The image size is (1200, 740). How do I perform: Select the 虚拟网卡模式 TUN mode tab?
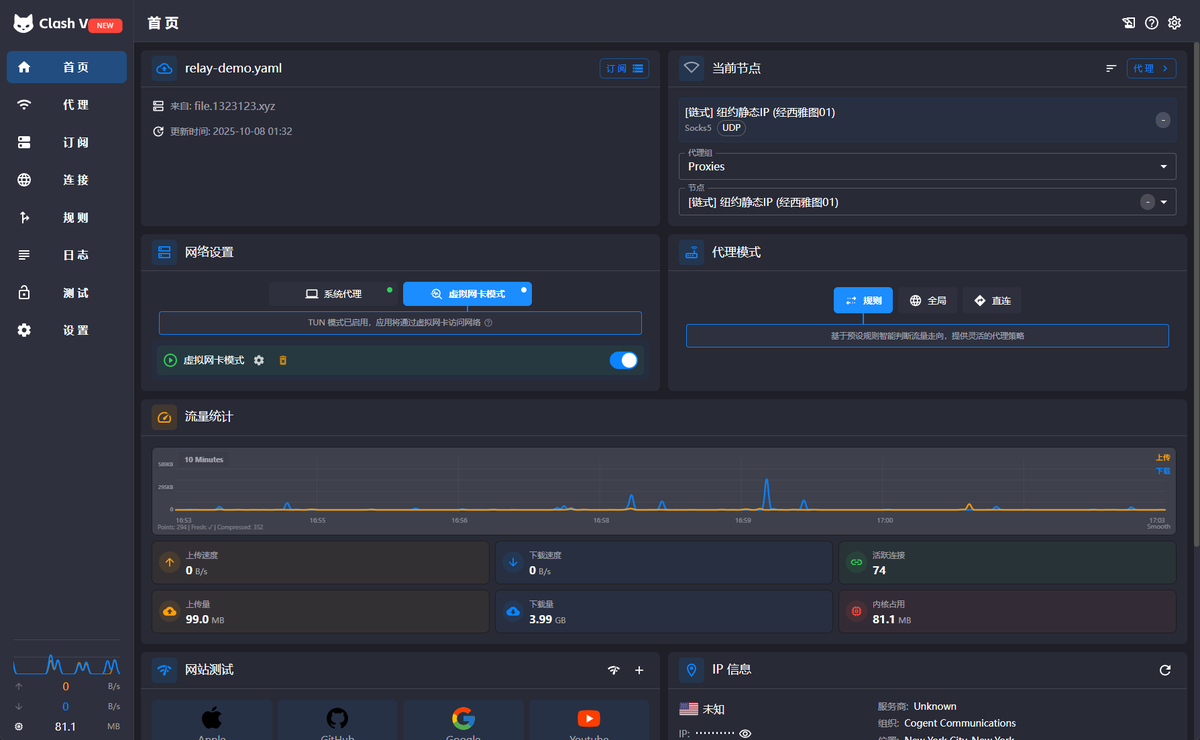pos(467,294)
